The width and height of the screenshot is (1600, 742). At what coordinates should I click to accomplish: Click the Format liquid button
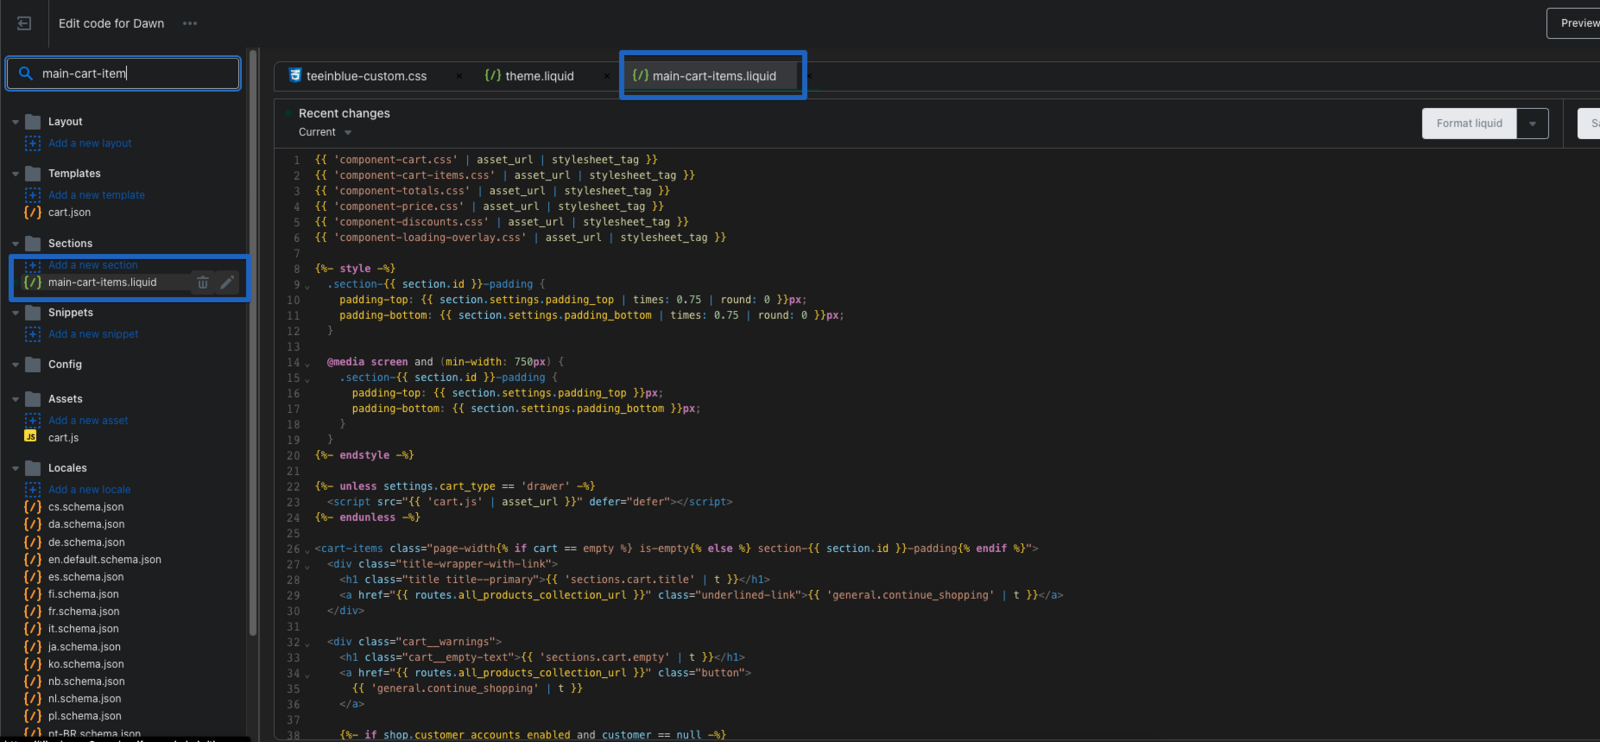(1469, 123)
